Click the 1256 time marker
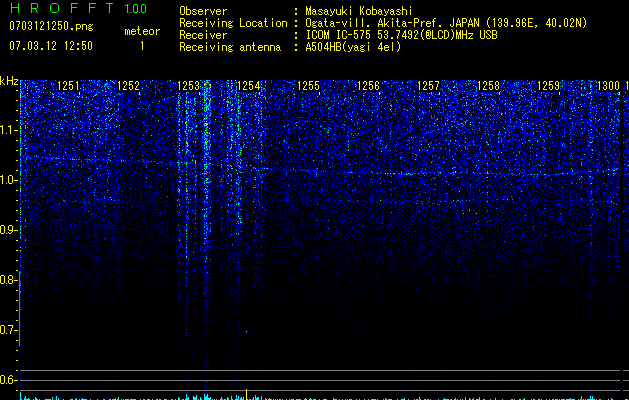The image size is (629, 400). [x=368, y=86]
